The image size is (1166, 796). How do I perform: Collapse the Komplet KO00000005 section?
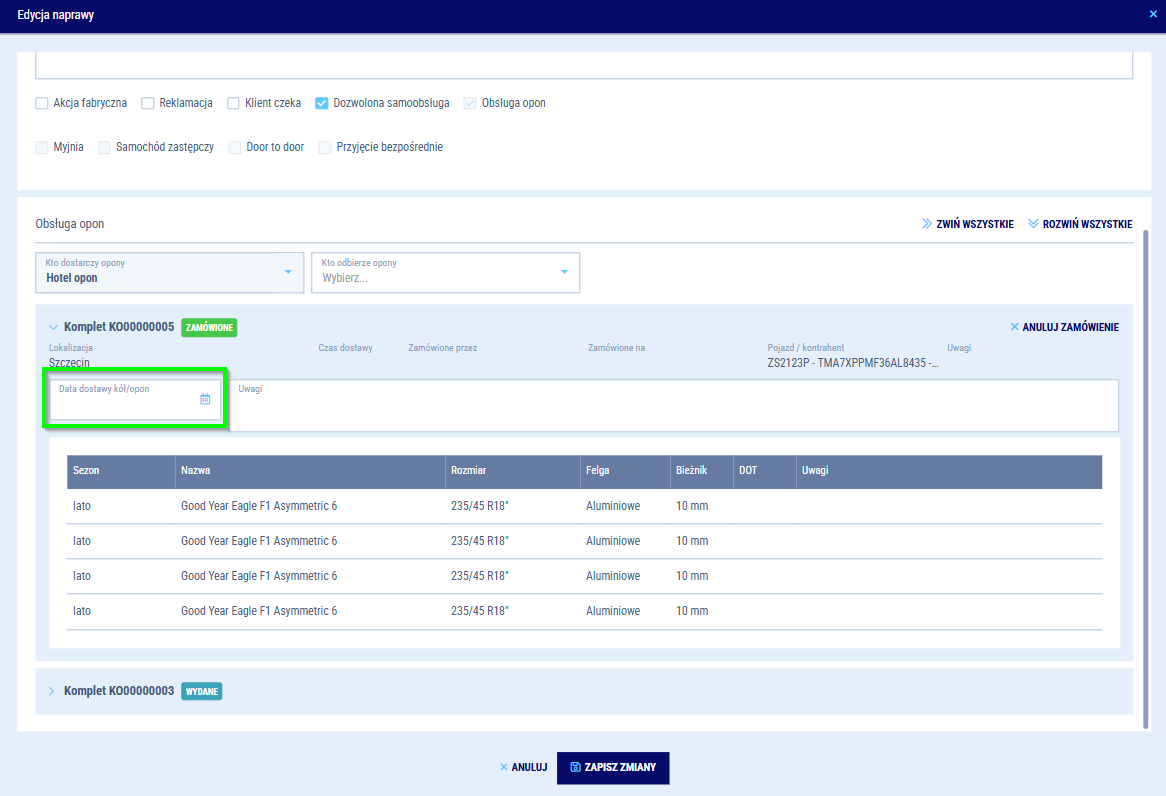52,327
